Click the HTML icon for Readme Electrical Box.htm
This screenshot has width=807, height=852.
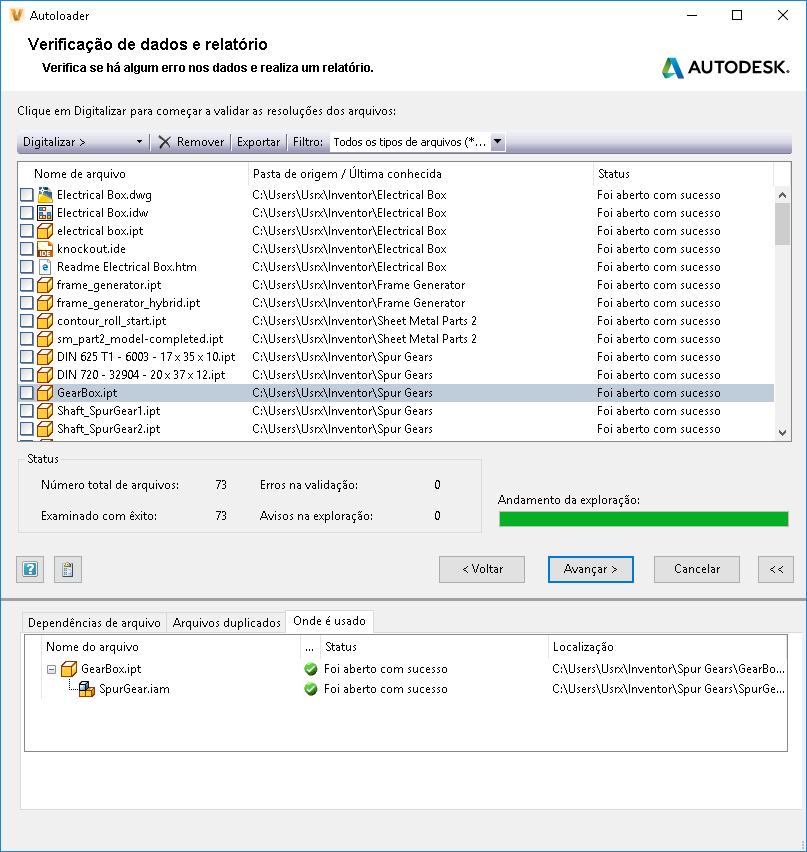45,266
